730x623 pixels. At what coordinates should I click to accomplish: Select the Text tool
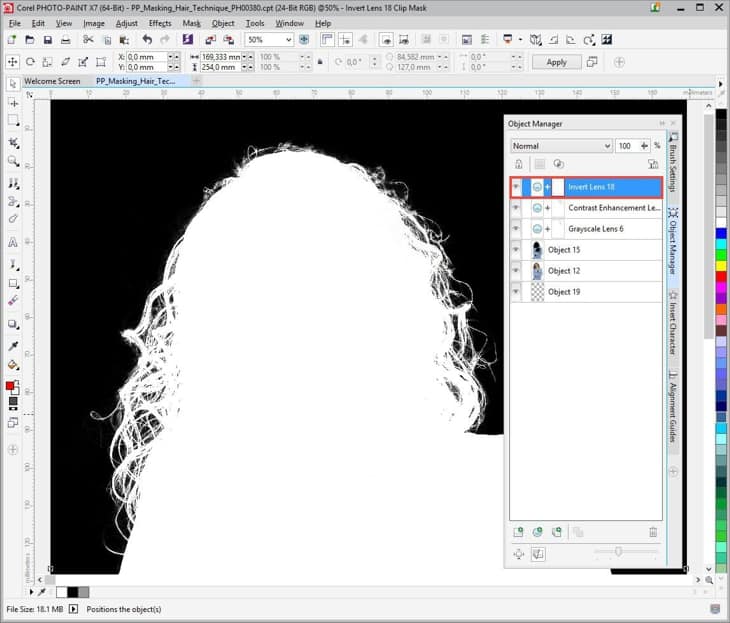(x=13, y=242)
